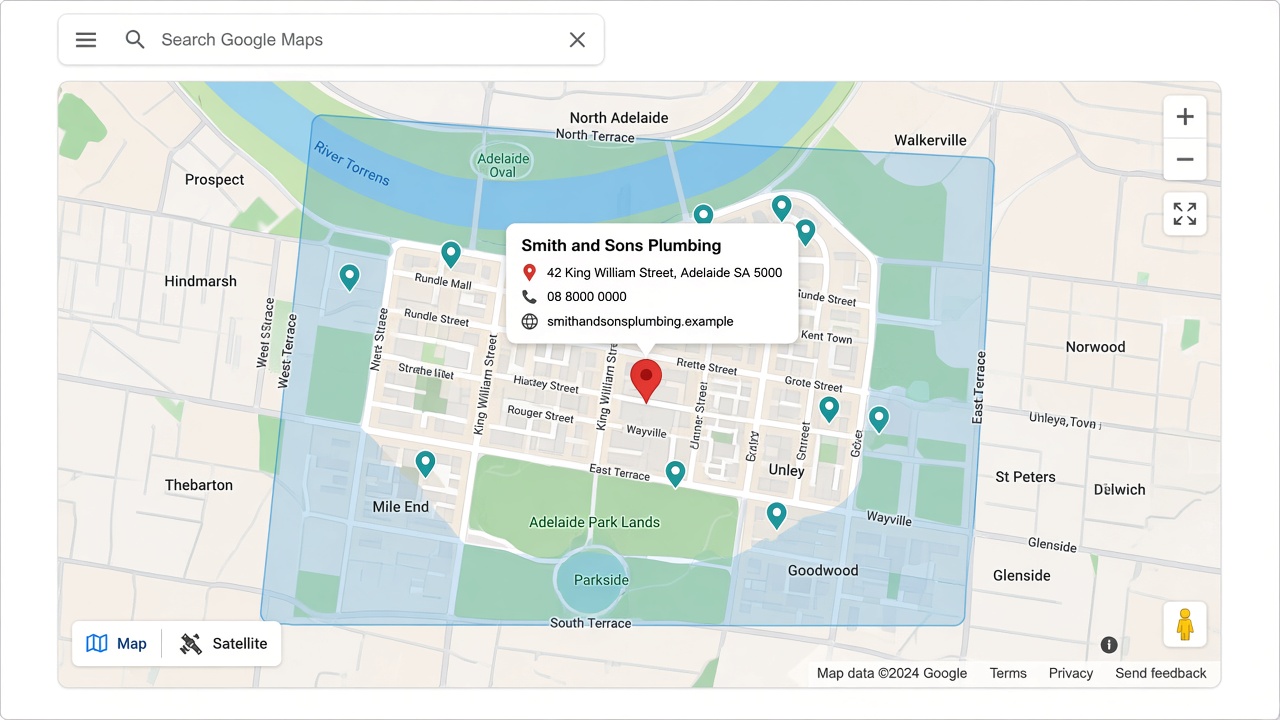Click the Adelaide Oval label
The height and width of the screenshot is (720, 1280).
click(503, 165)
